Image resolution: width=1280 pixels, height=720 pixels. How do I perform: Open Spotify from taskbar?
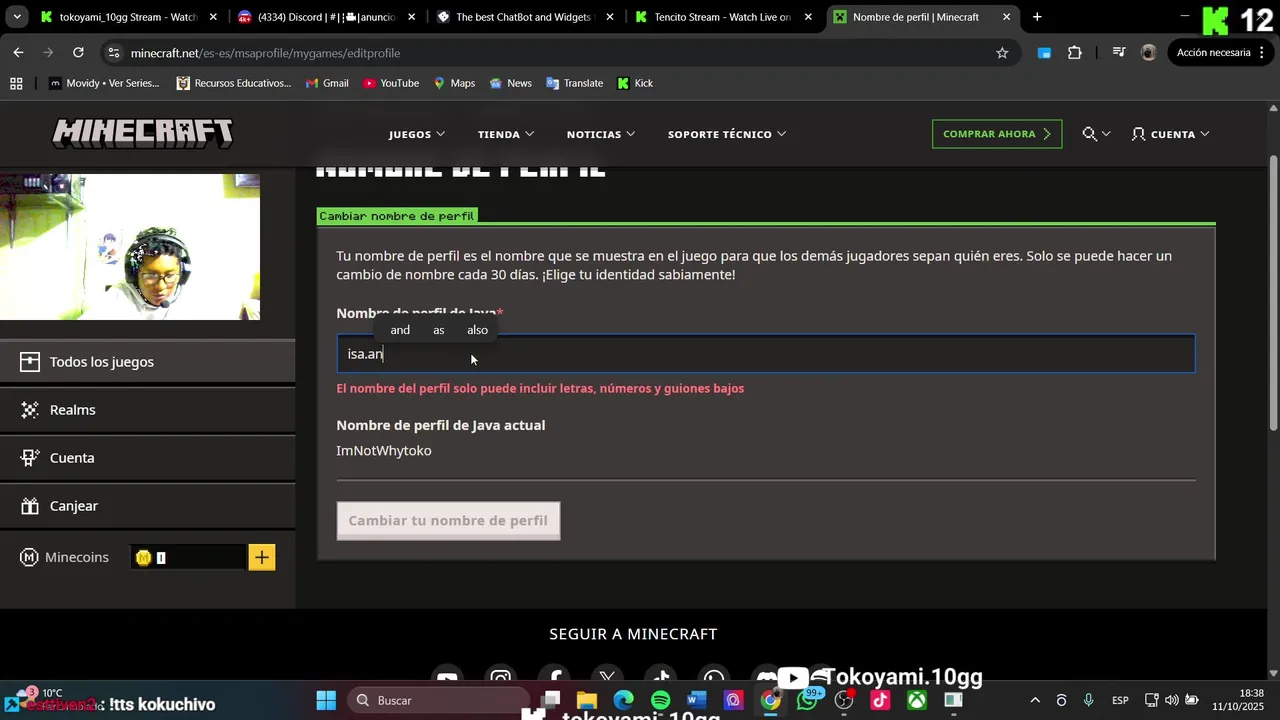pyautogui.click(x=660, y=700)
